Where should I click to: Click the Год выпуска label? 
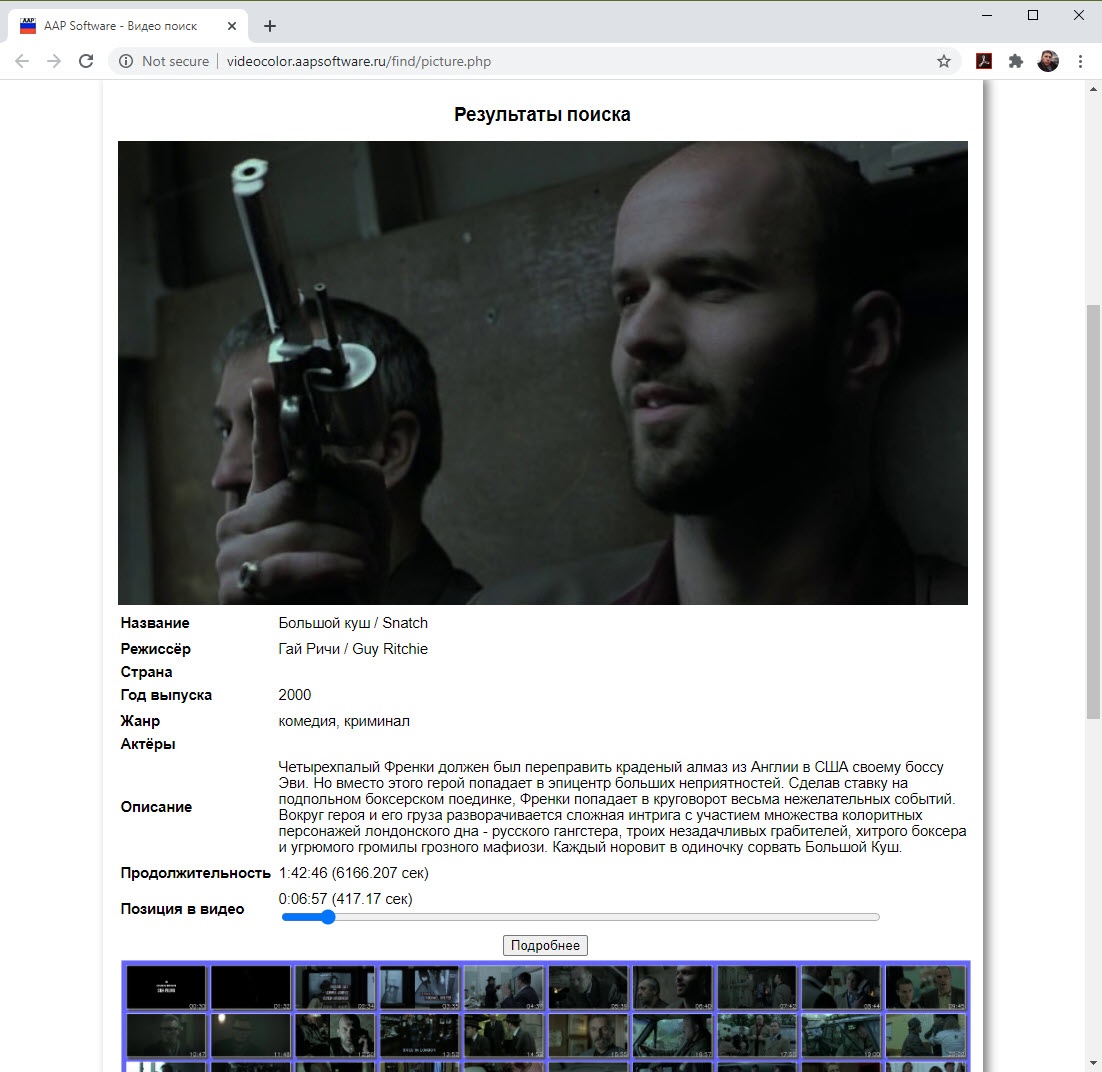166,695
